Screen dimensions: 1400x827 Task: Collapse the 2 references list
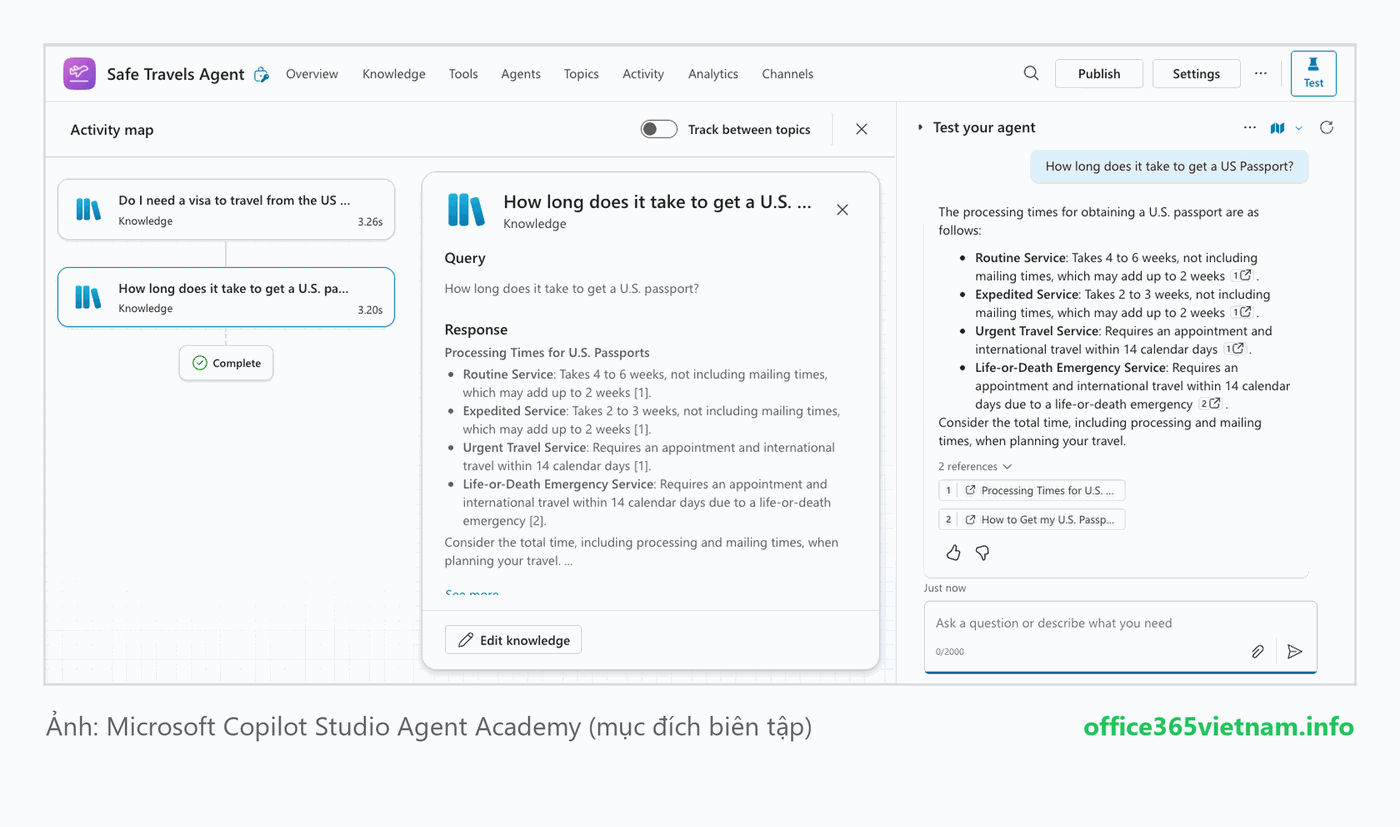click(x=975, y=466)
